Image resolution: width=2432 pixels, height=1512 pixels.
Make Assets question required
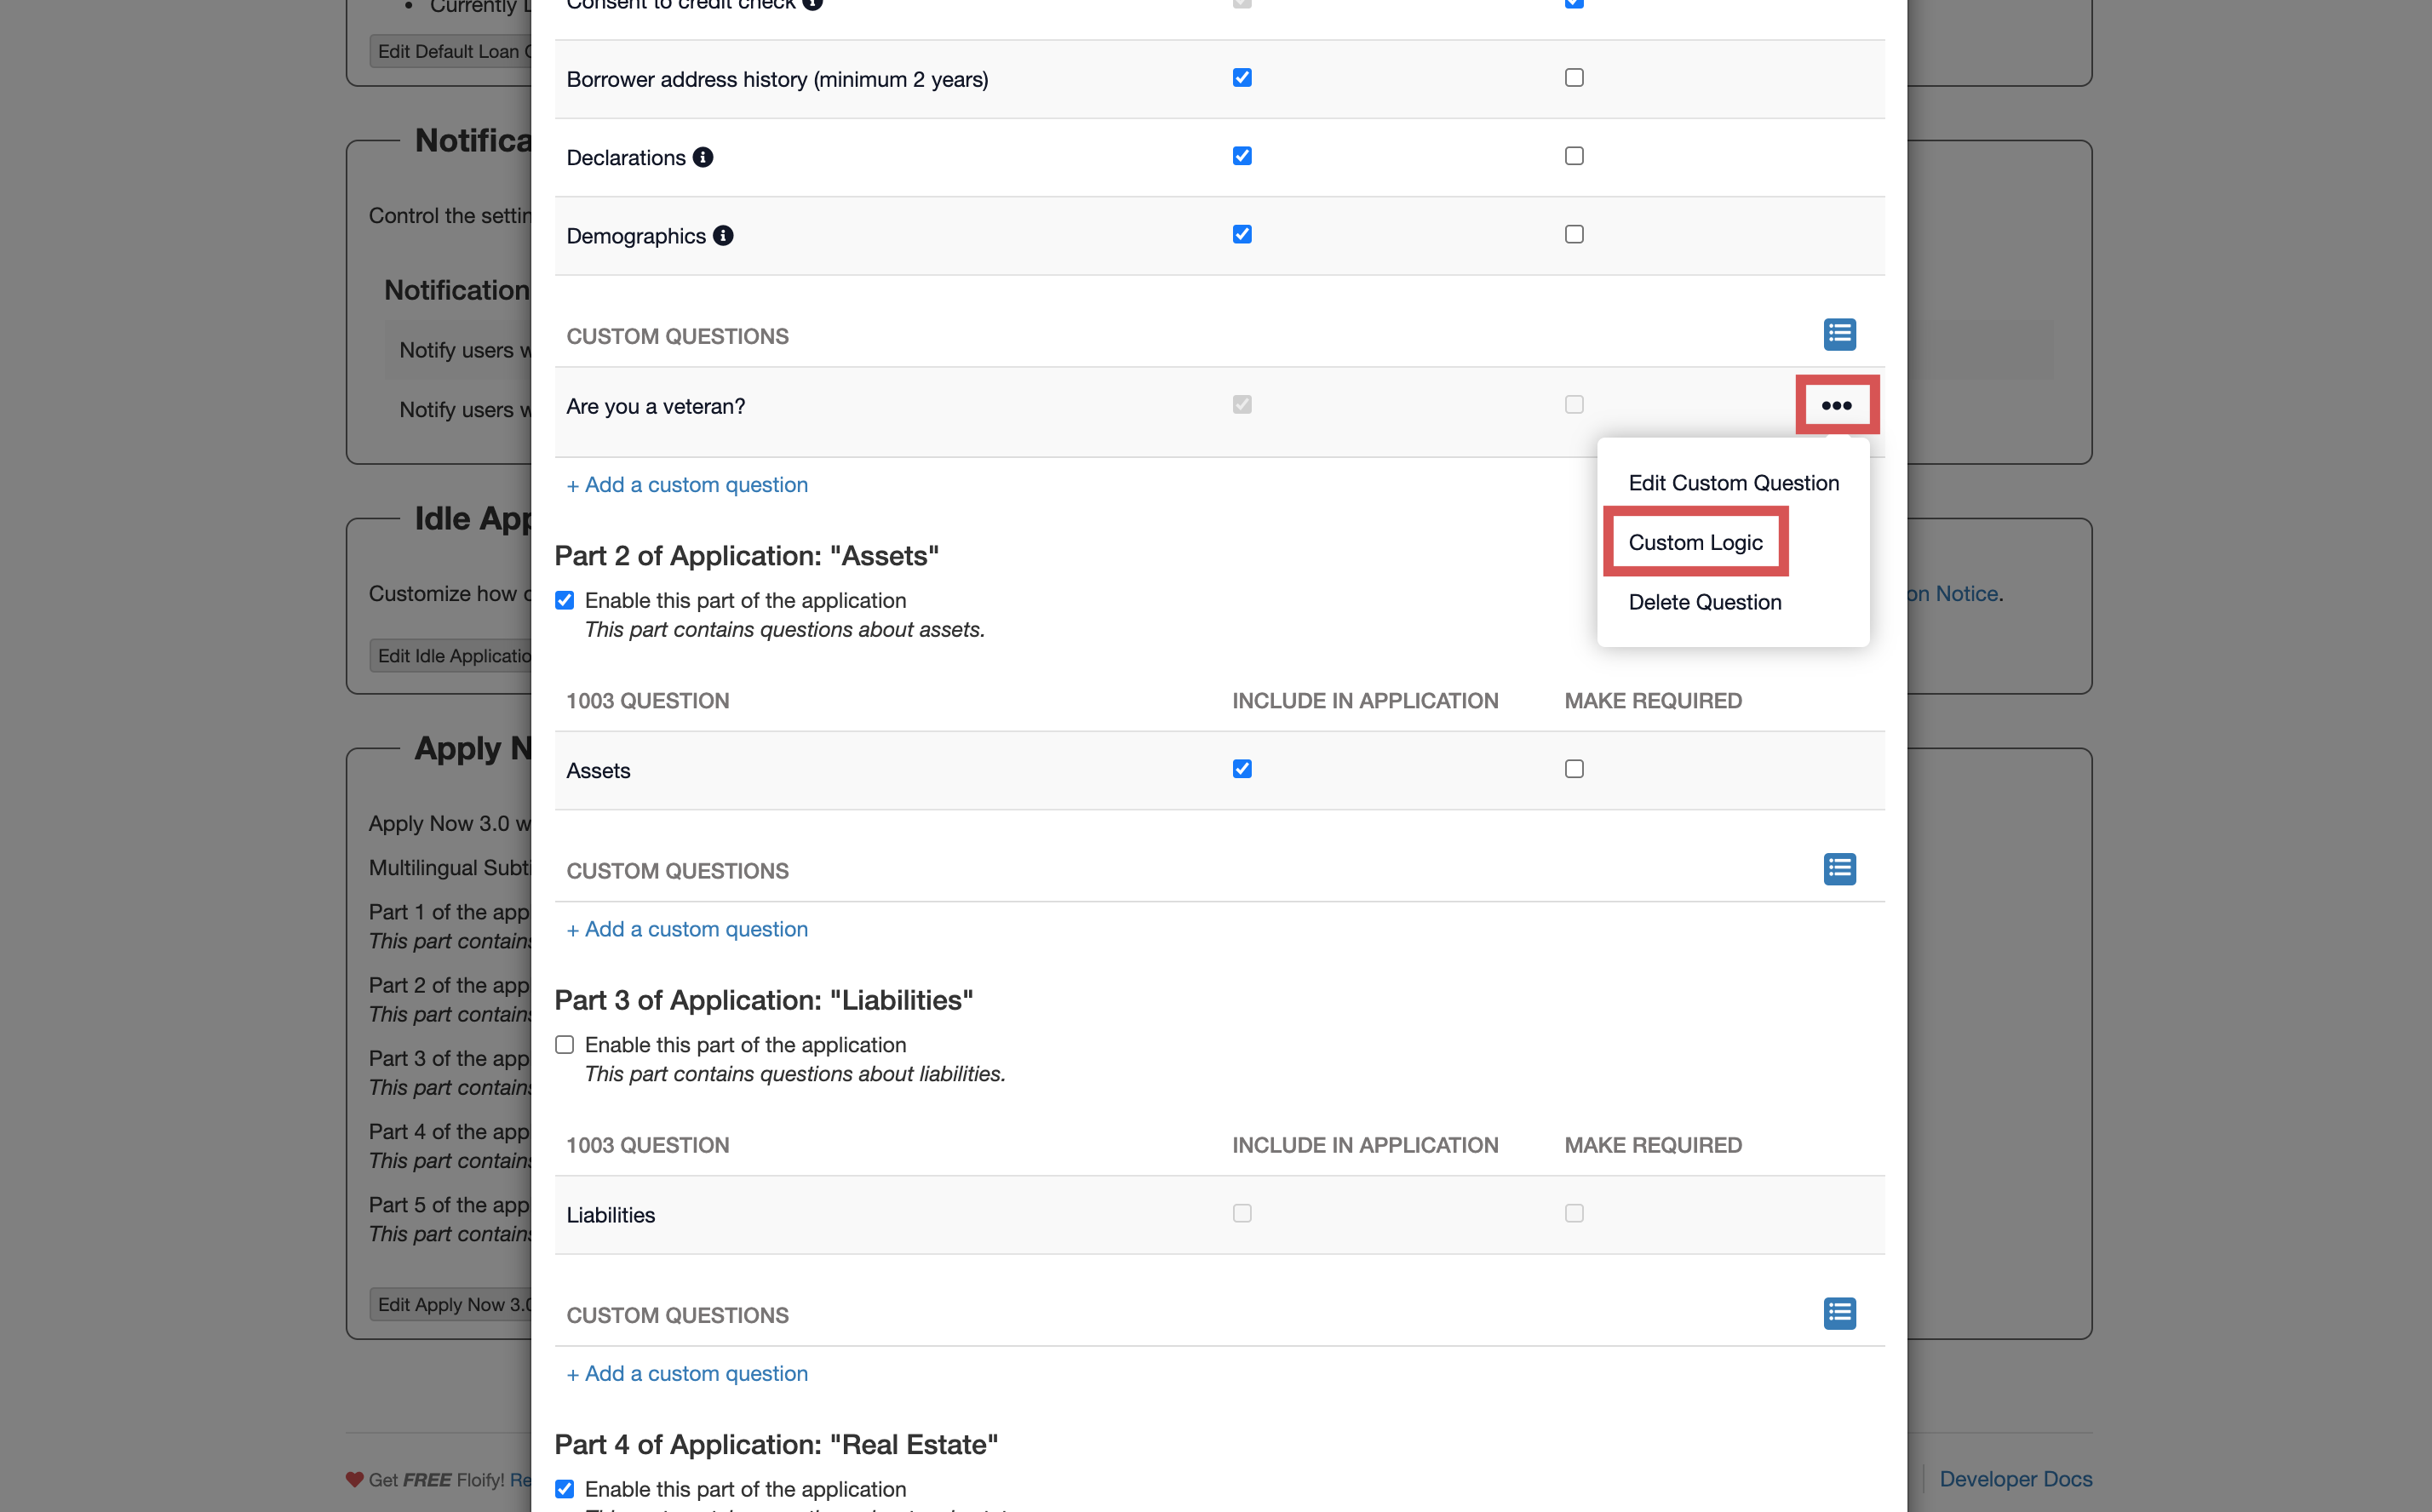1574,769
